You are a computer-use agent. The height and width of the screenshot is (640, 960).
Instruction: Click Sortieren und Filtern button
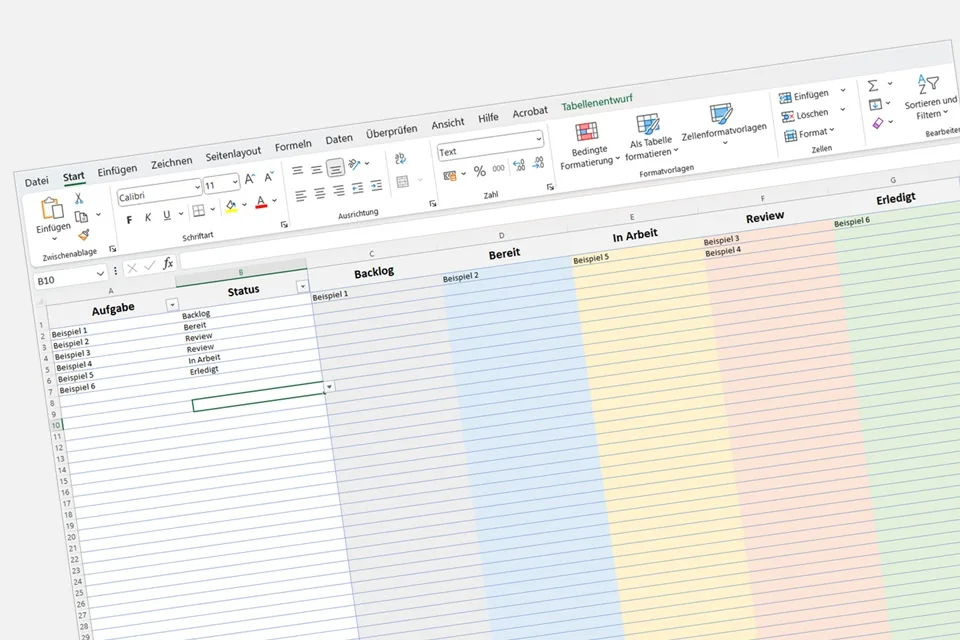930,97
